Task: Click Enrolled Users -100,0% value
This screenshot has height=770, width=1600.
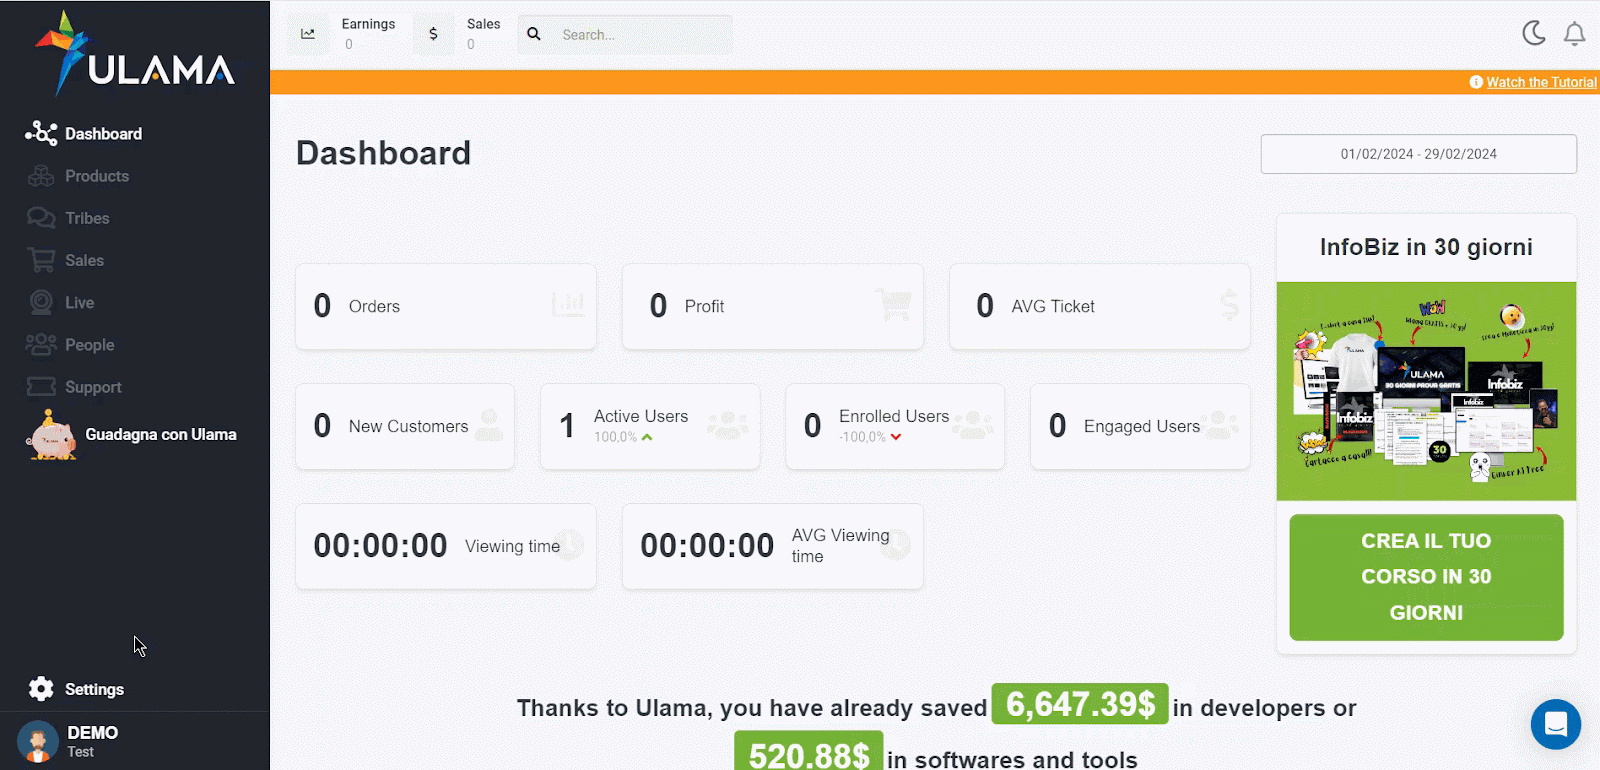Action: [862, 437]
